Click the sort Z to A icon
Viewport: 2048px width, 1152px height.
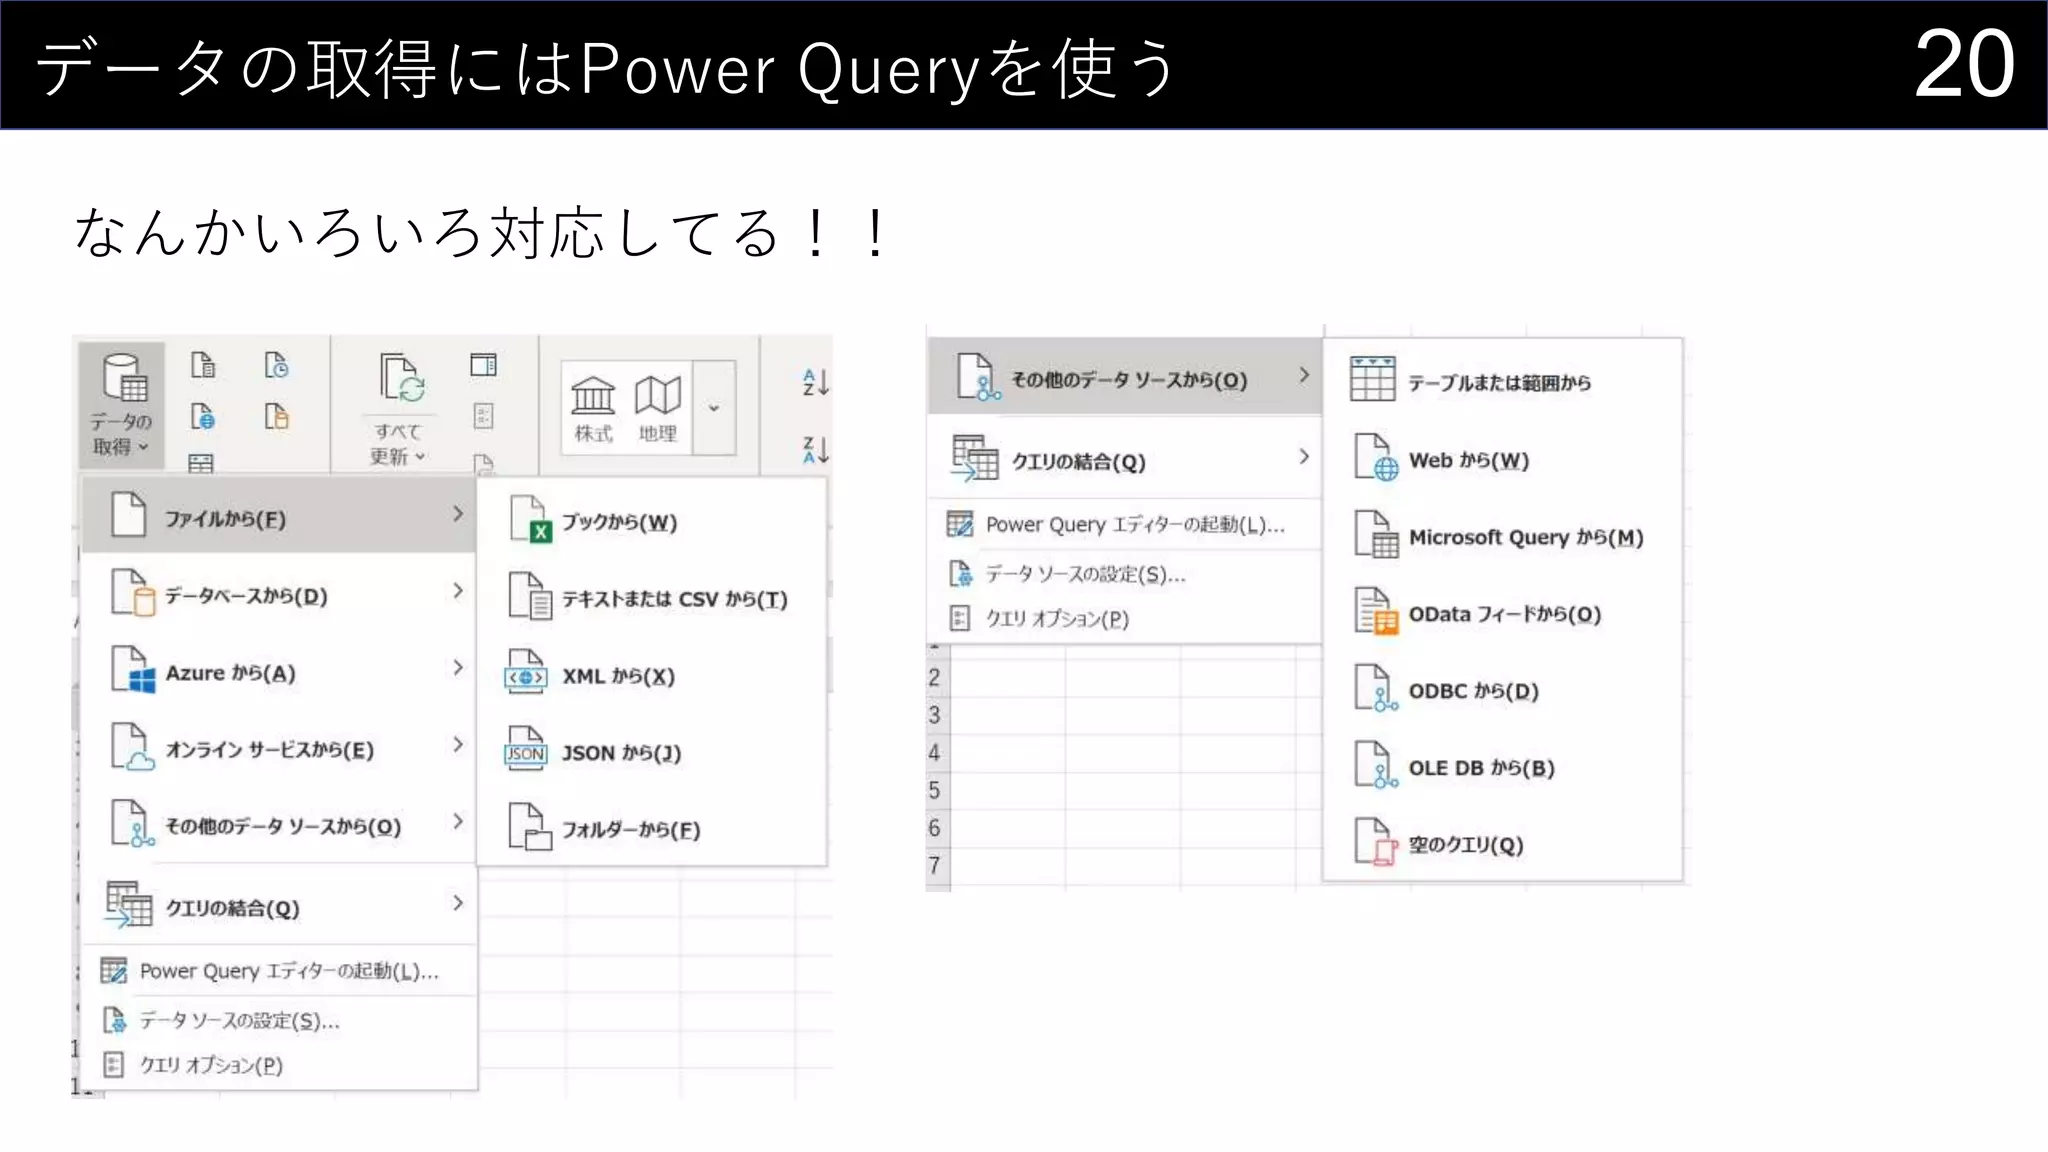(816, 450)
